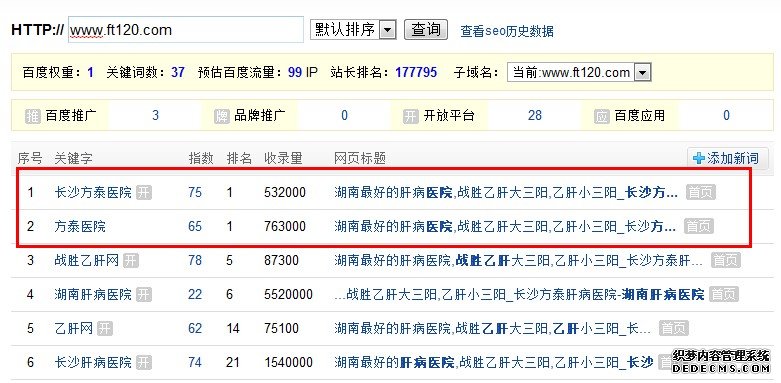The width and height of the screenshot is (781, 383).
Task: Click the 开 icon beside 开放平台
Action: pos(411,116)
